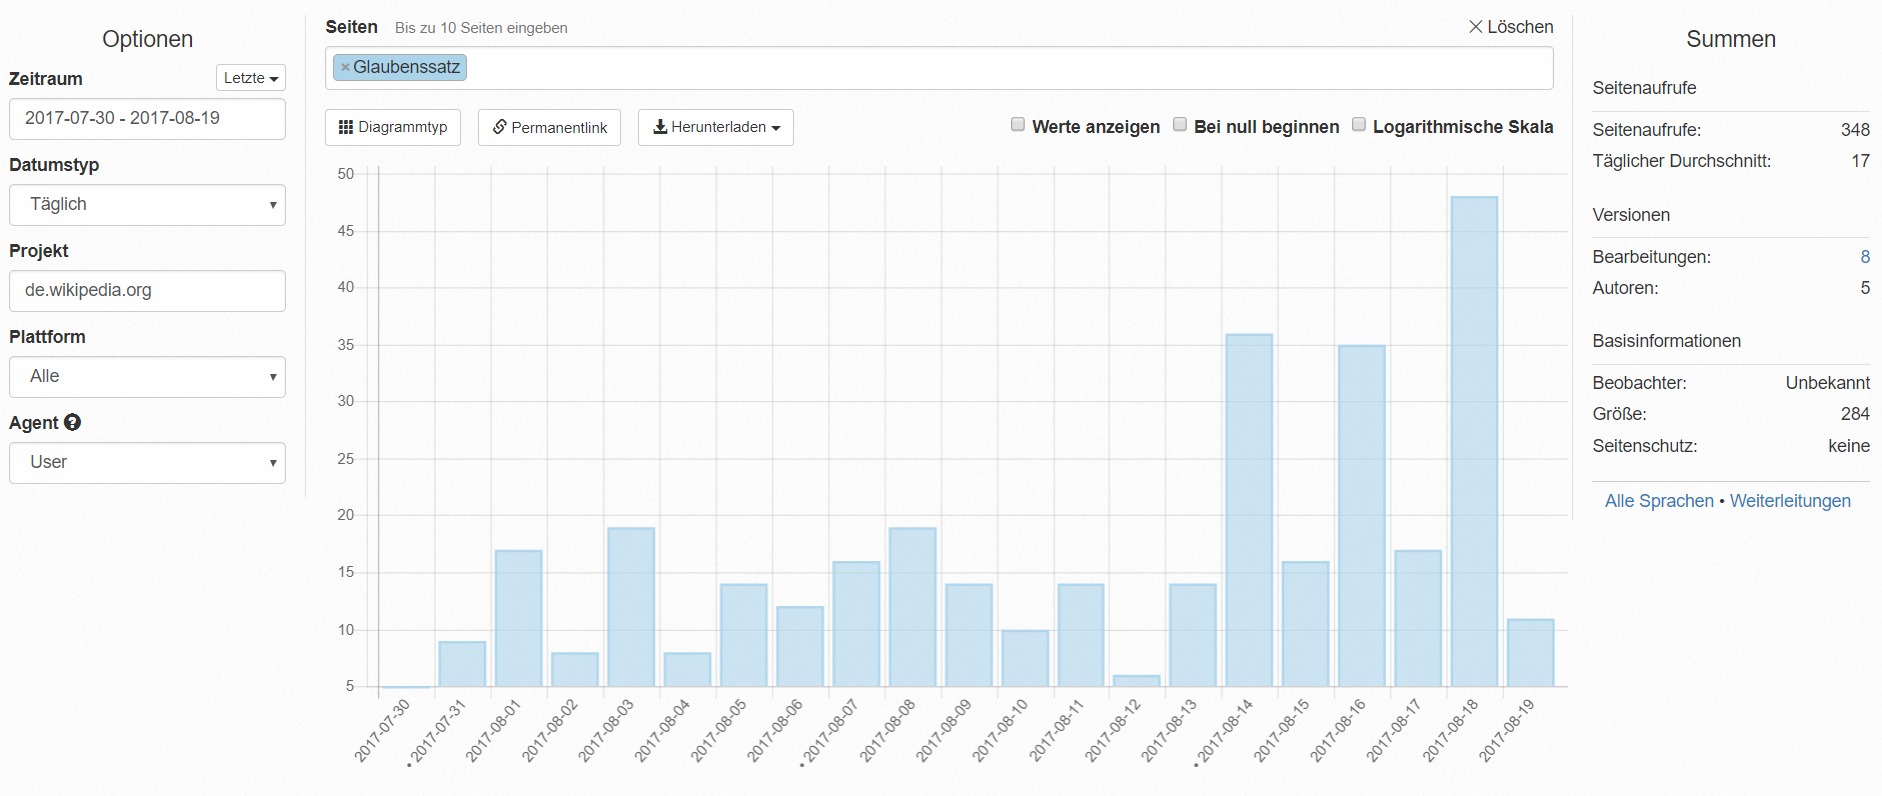Image resolution: width=1882 pixels, height=796 pixels.
Task: Clear all pages with Löschen
Action: point(1510,27)
